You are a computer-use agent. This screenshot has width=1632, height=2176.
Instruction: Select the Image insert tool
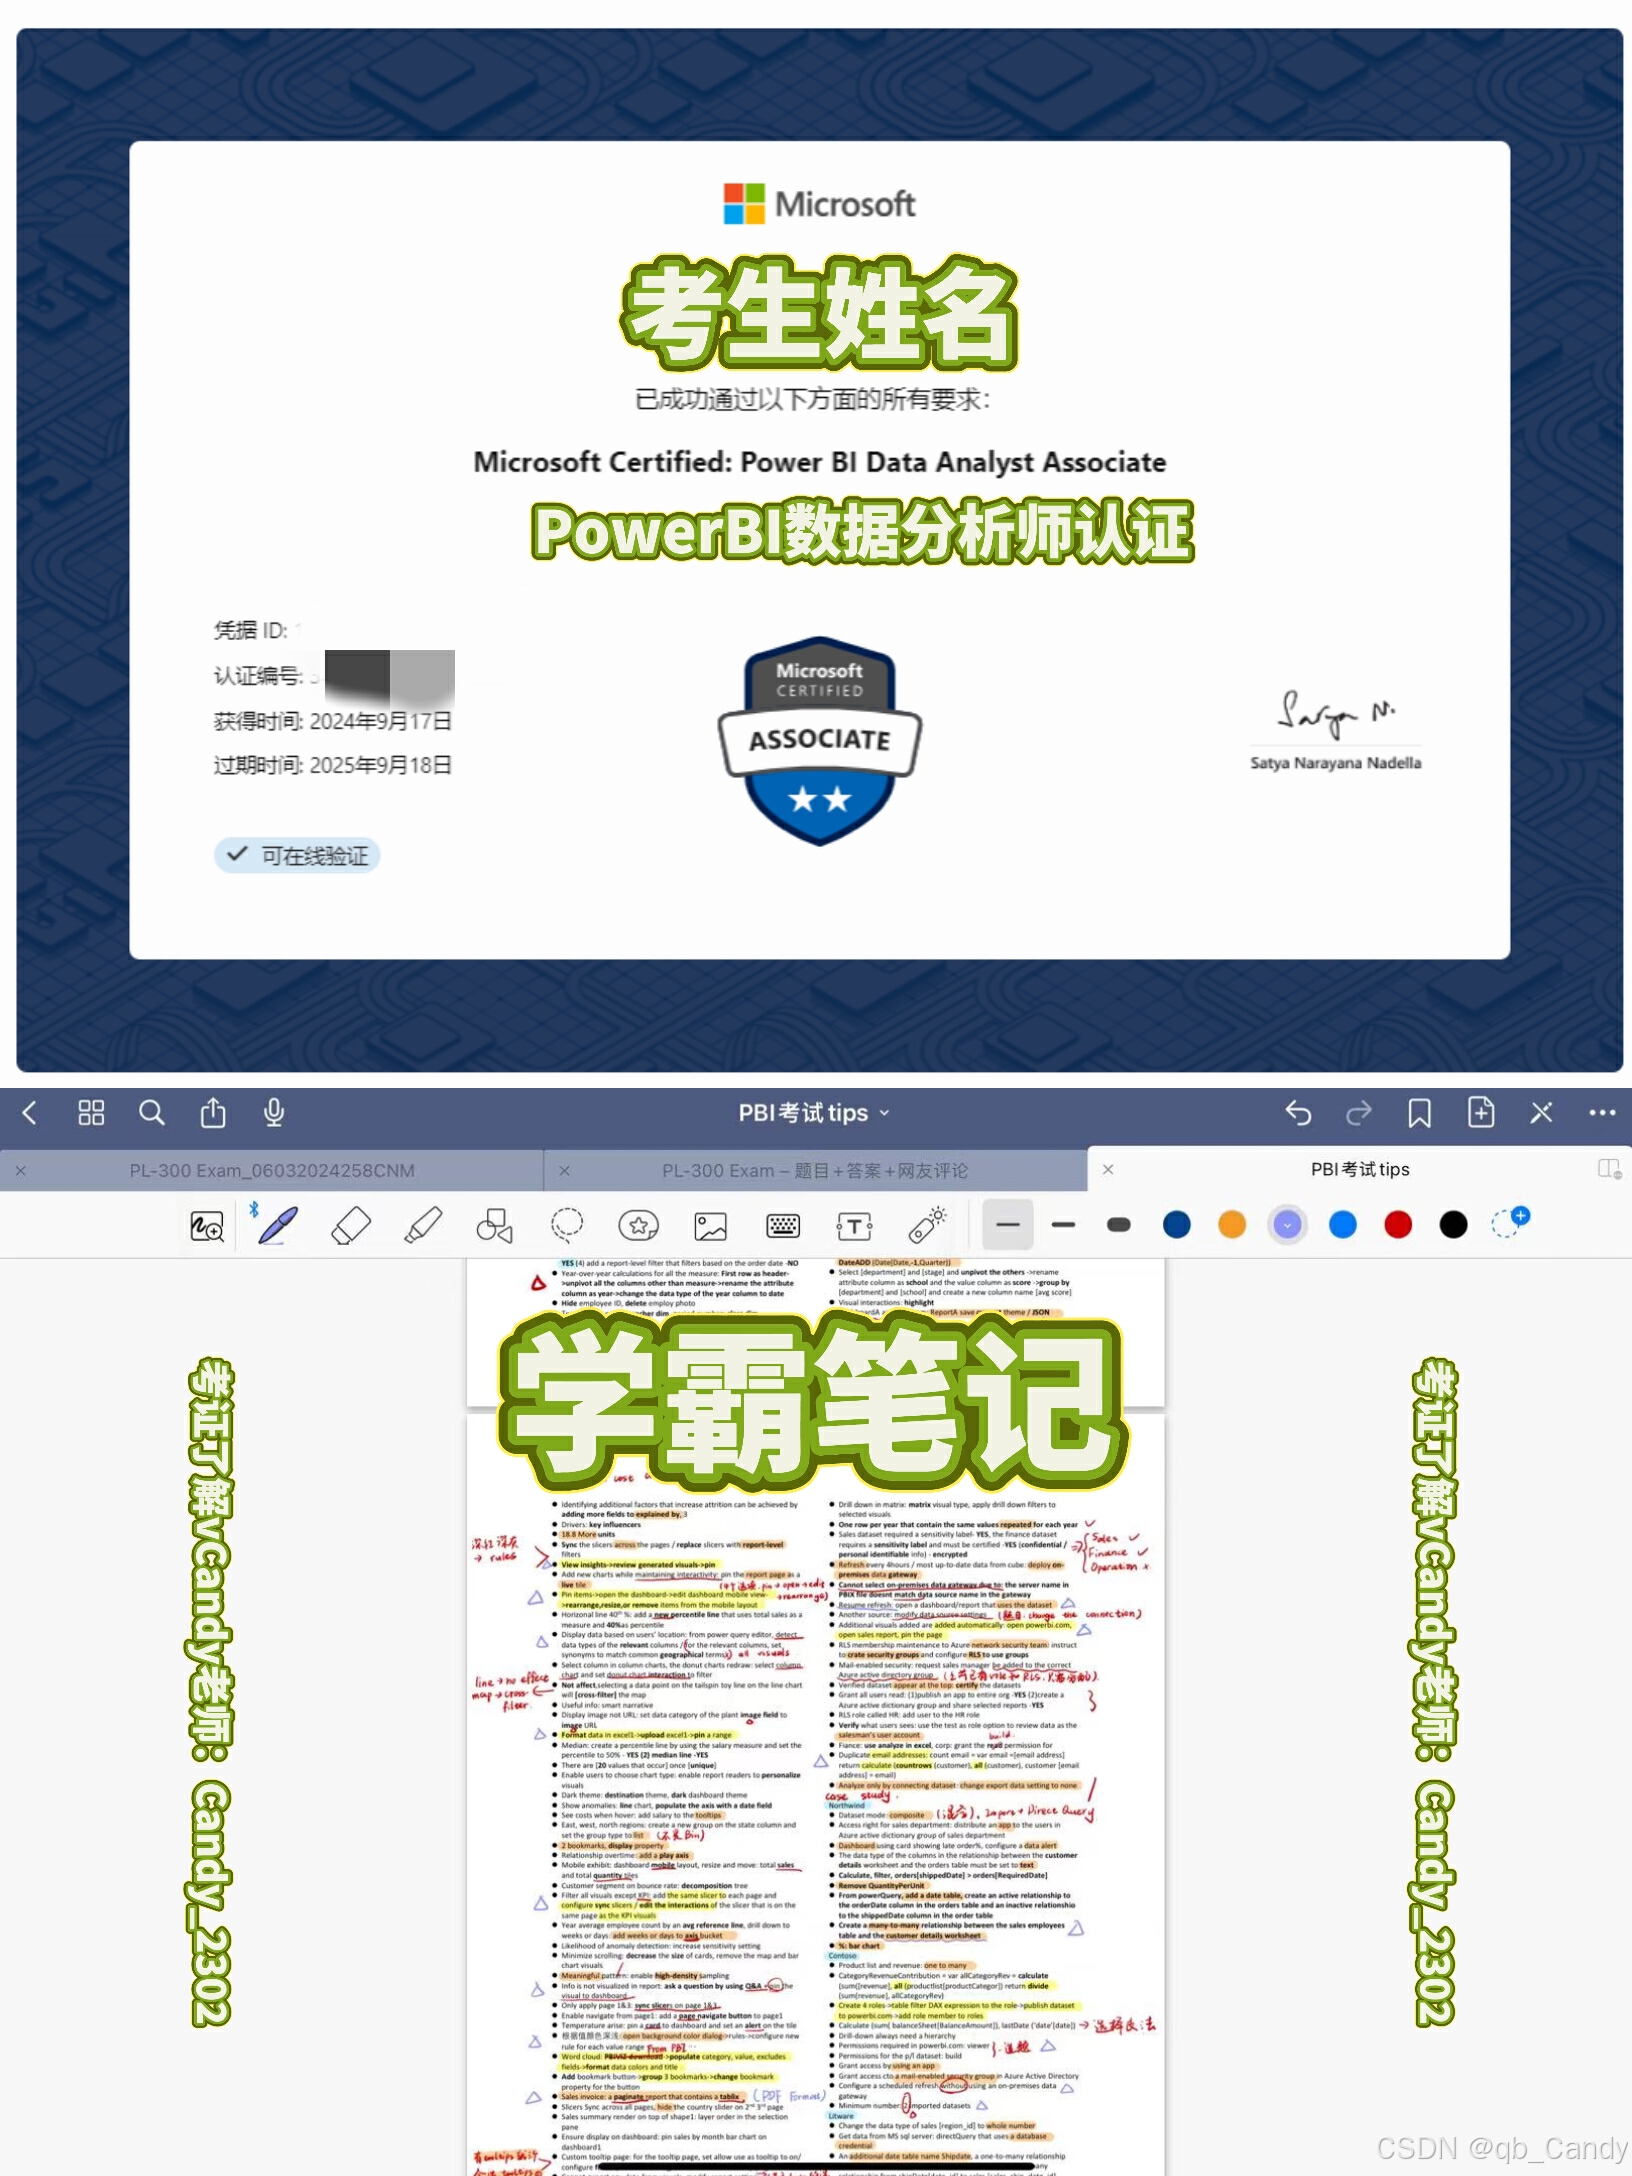click(711, 1226)
